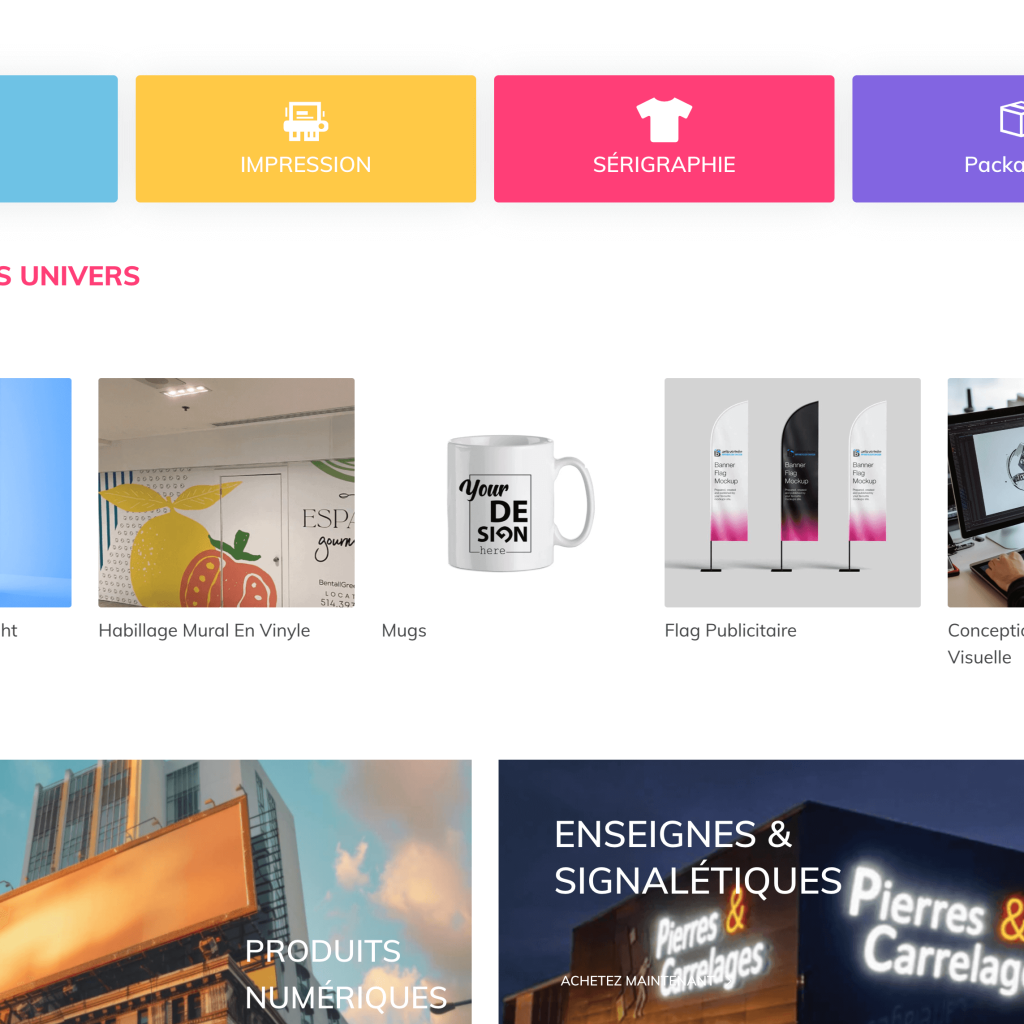Click the Conception Visuelle monitor image

985,492
